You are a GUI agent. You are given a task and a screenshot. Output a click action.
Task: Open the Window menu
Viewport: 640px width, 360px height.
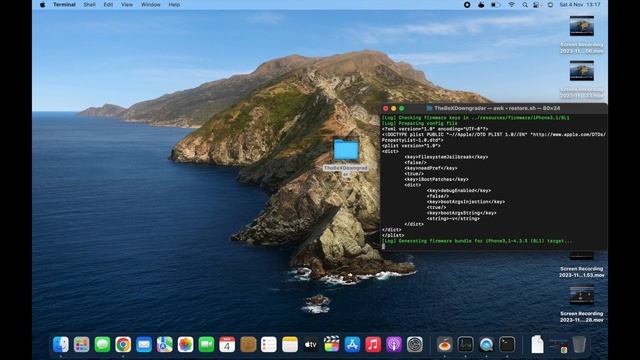tap(151, 4)
